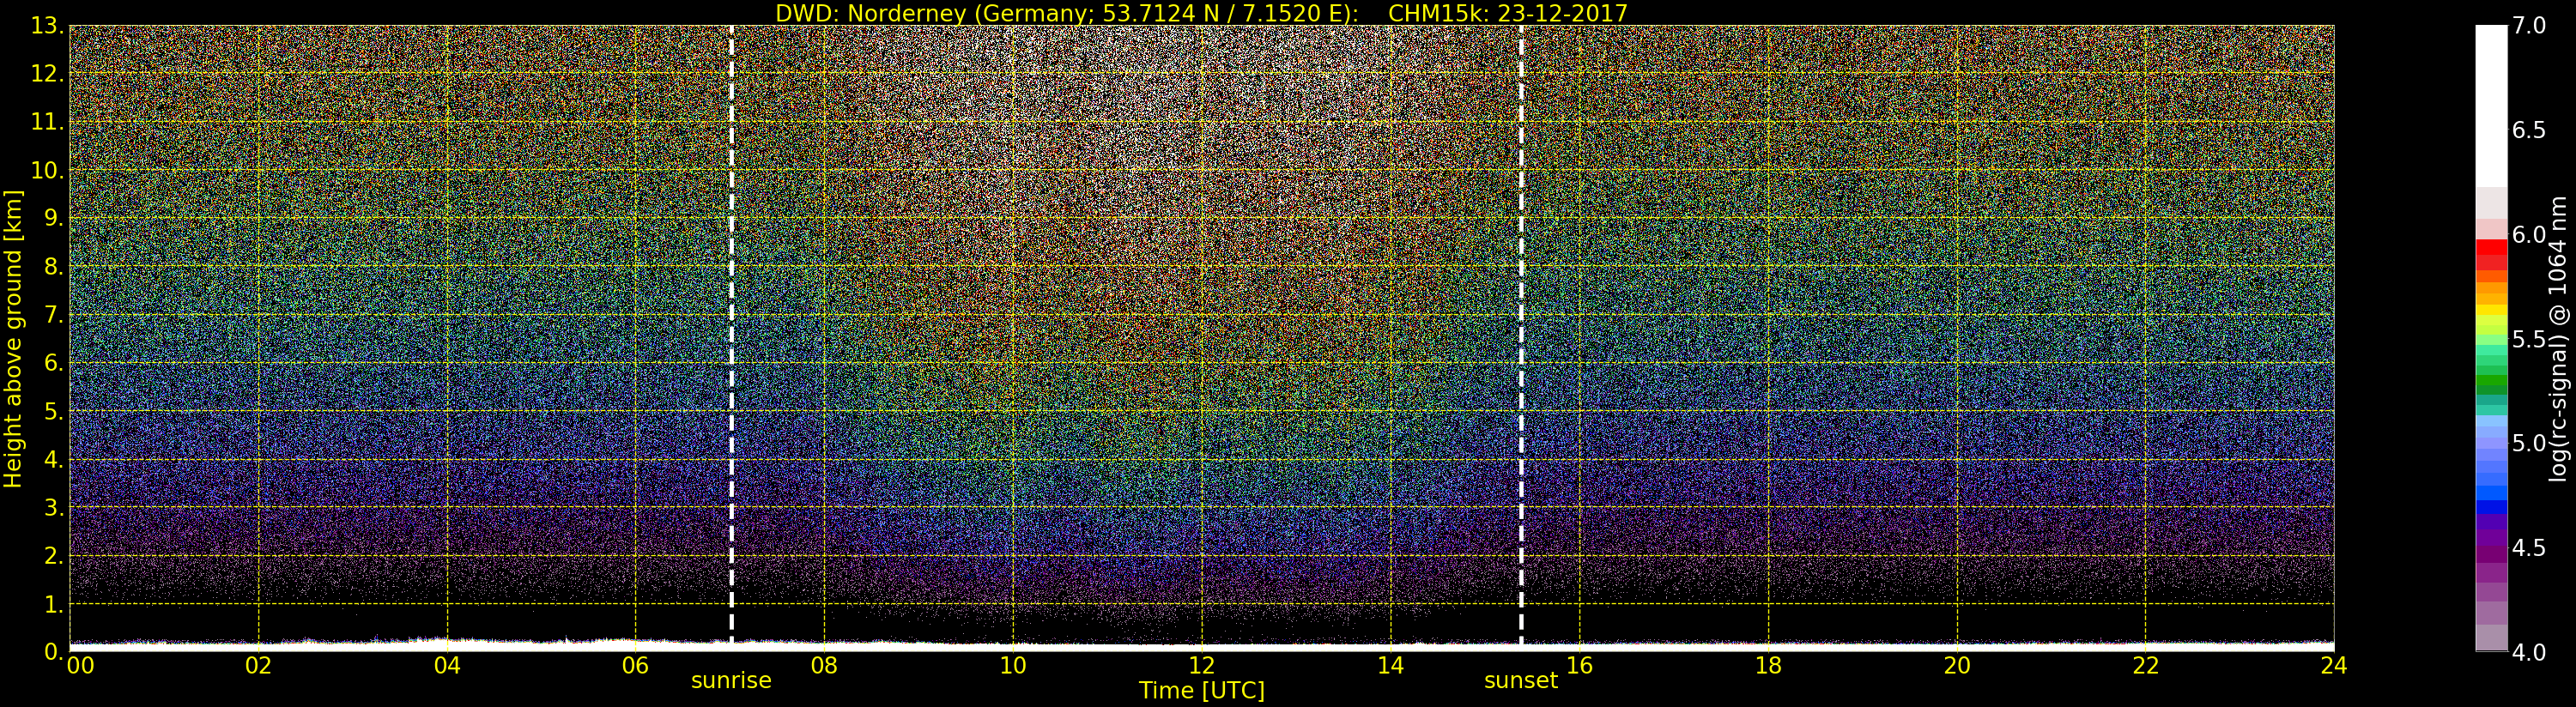2576x707 pixels.
Task: Click the x-axis tick label '14'
Action: point(1390,666)
